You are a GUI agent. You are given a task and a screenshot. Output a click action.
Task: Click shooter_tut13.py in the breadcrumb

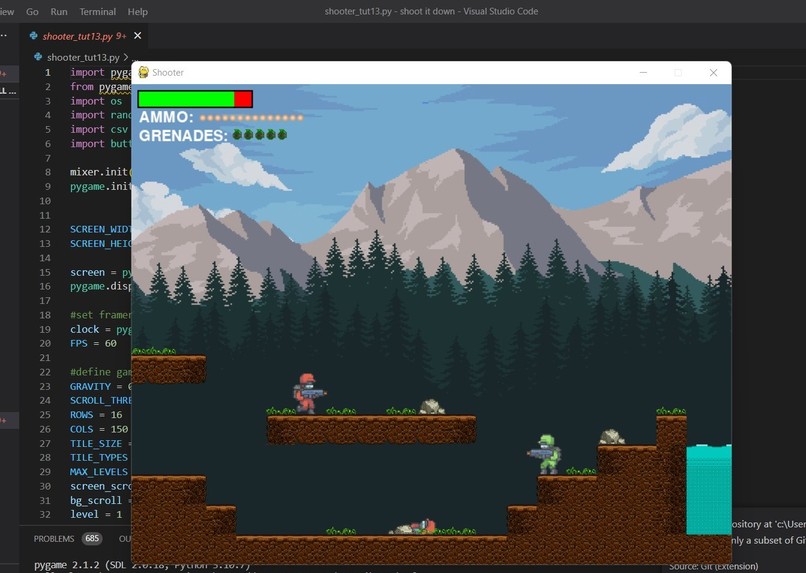(83, 57)
